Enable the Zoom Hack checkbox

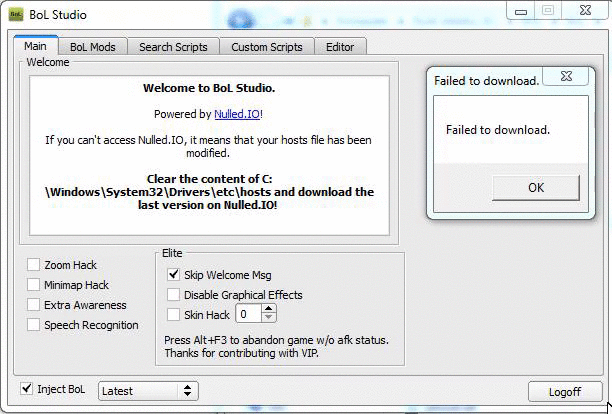click(34, 265)
